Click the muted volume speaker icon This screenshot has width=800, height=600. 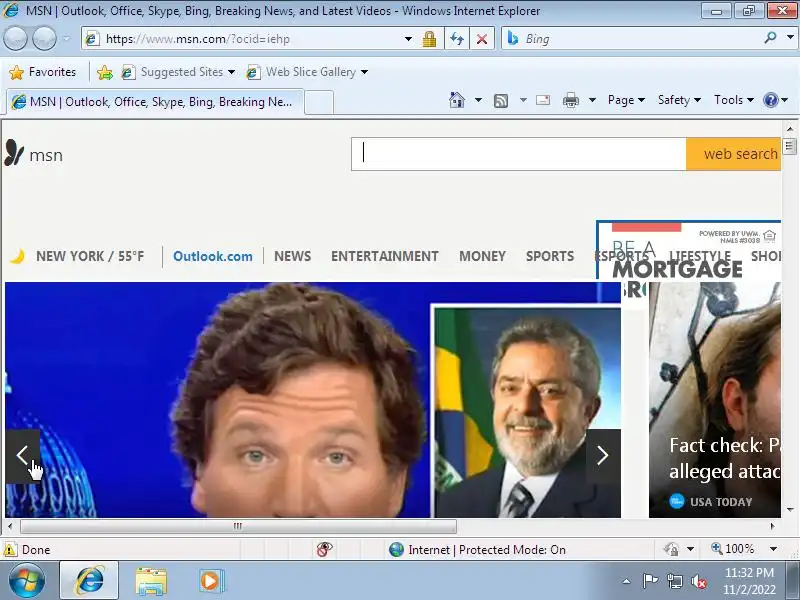coord(698,581)
